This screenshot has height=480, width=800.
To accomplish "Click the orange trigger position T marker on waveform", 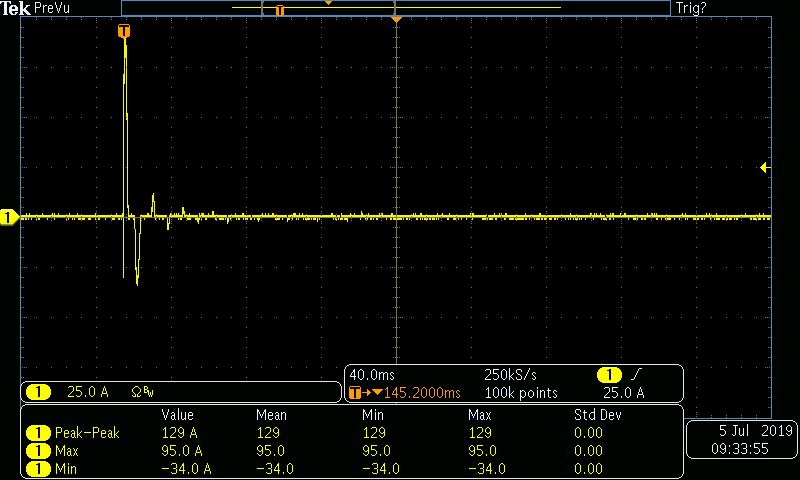I will click(124, 32).
